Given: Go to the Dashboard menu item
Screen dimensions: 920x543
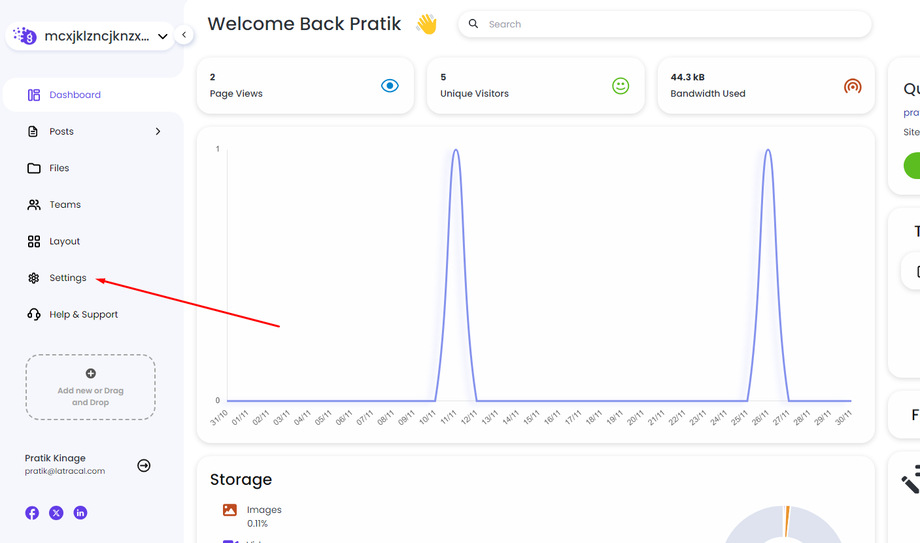Looking at the screenshot, I should [75, 95].
